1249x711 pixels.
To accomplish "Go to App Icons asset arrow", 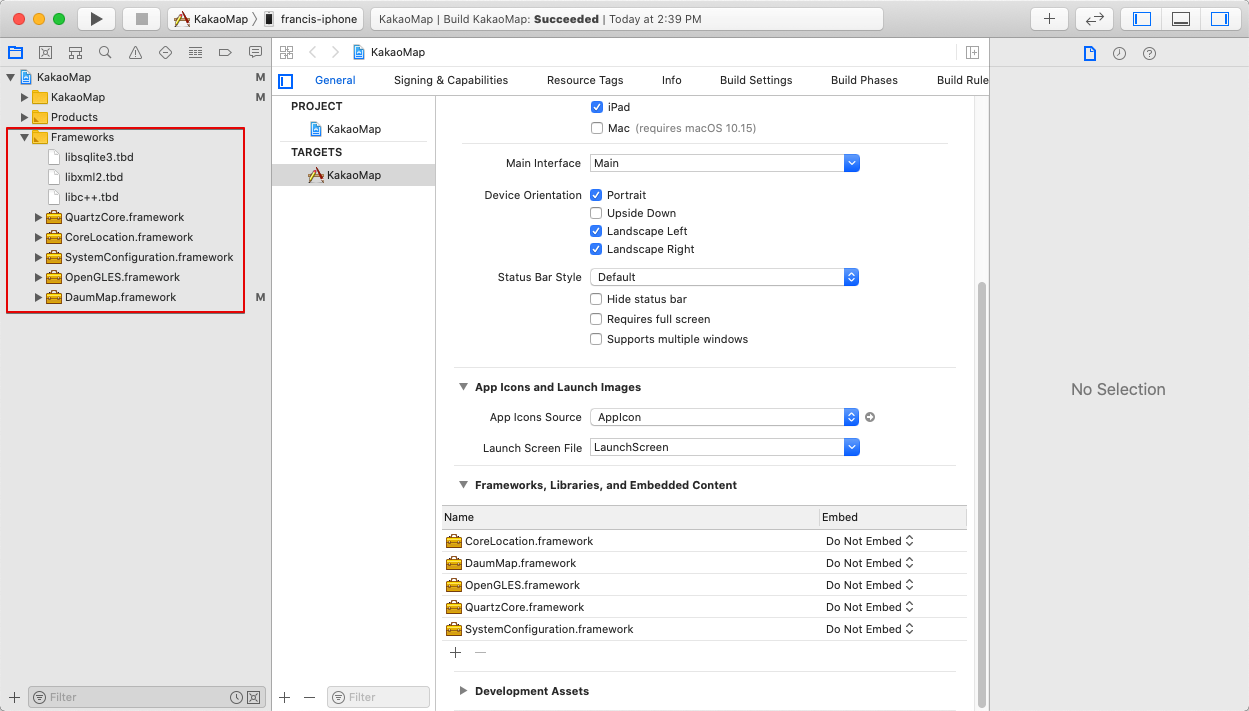I will [x=870, y=417].
